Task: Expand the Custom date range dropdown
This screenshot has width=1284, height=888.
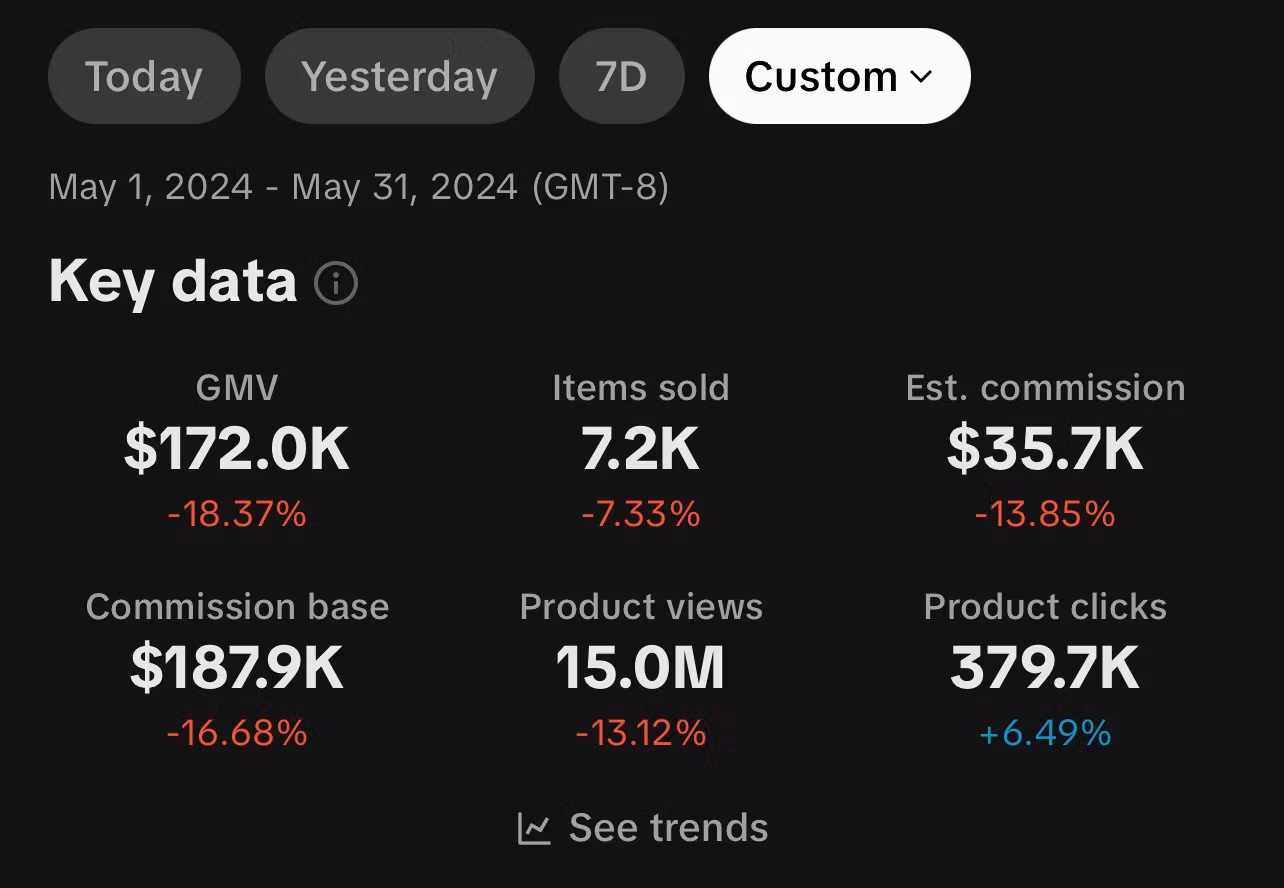Action: point(838,77)
